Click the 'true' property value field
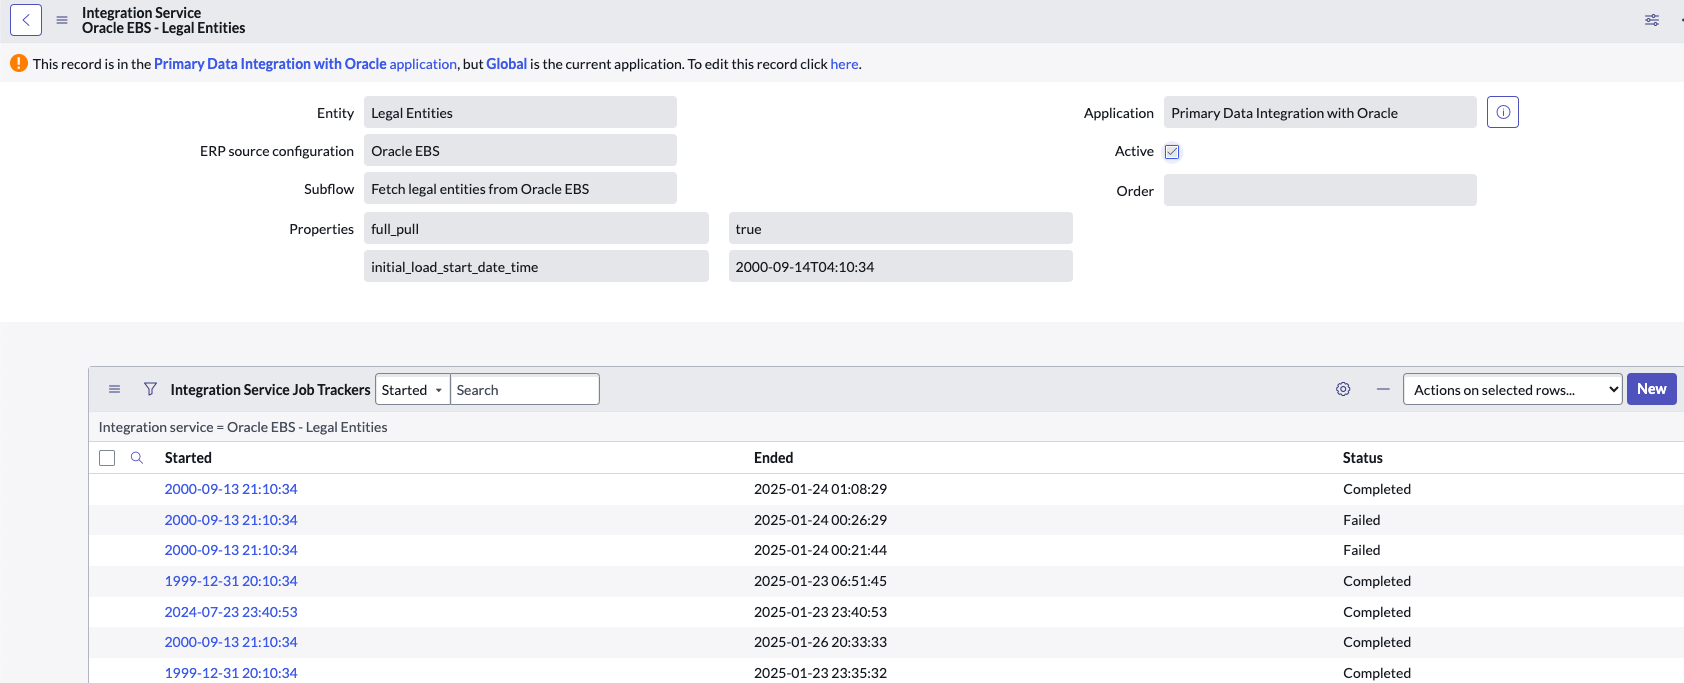The width and height of the screenshot is (1684, 683). [900, 228]
